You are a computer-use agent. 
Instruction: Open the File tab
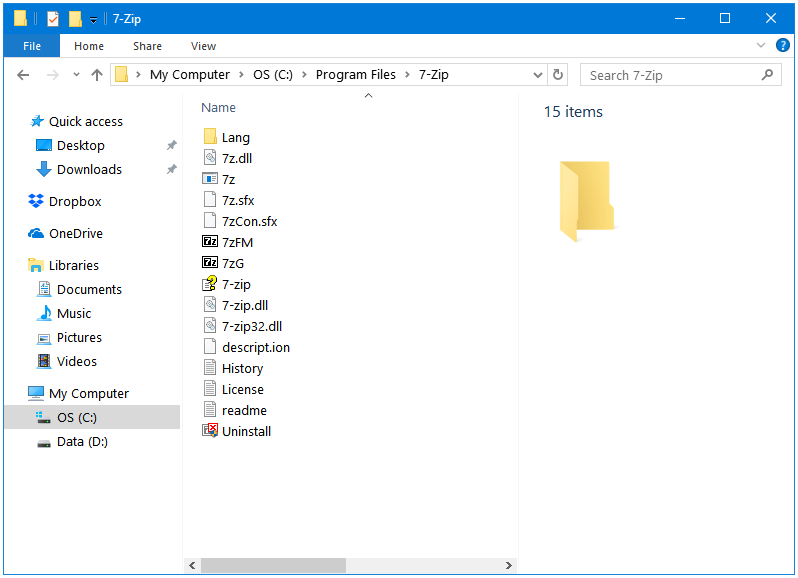(x=32, y=46)
